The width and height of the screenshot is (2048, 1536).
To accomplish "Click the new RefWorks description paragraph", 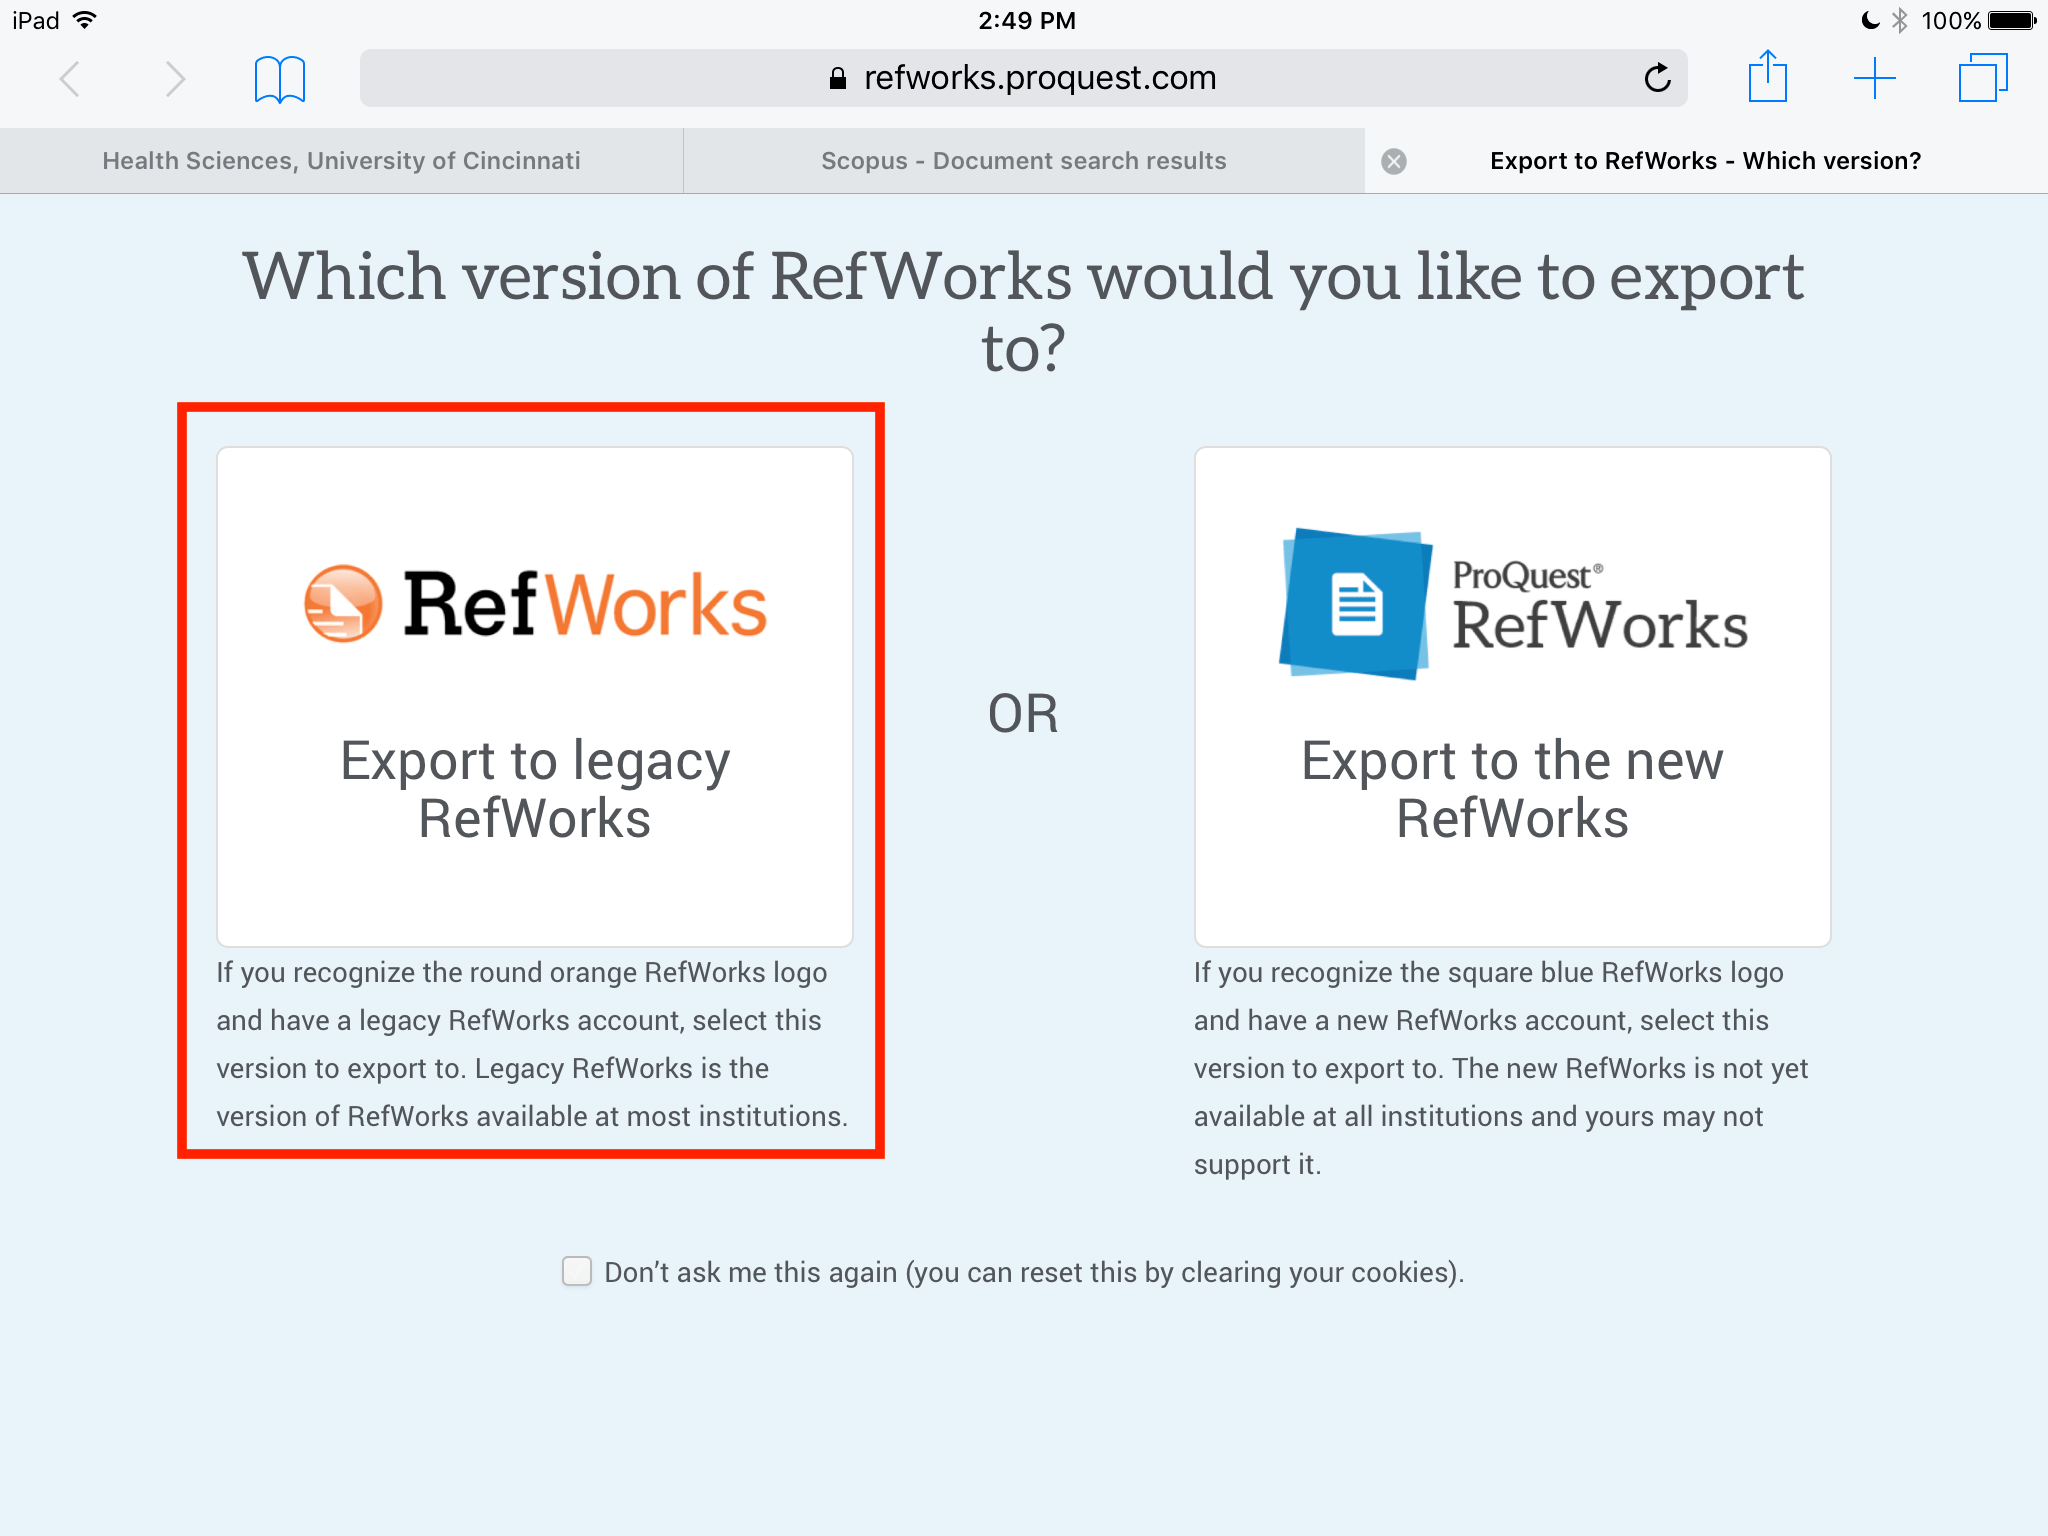I will tap(1501, 1068).
